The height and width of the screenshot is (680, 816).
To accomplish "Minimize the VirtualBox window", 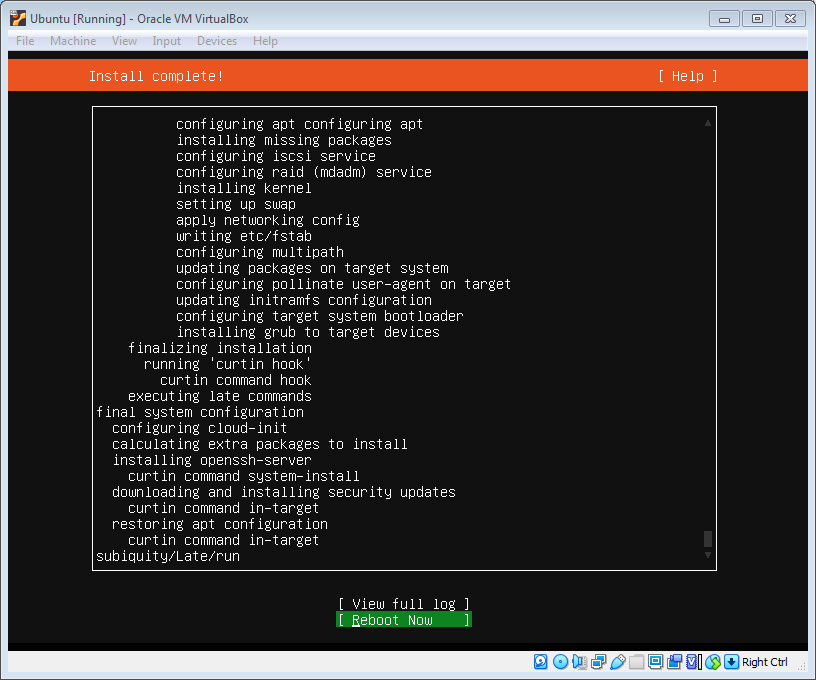I will click(724, 19).
